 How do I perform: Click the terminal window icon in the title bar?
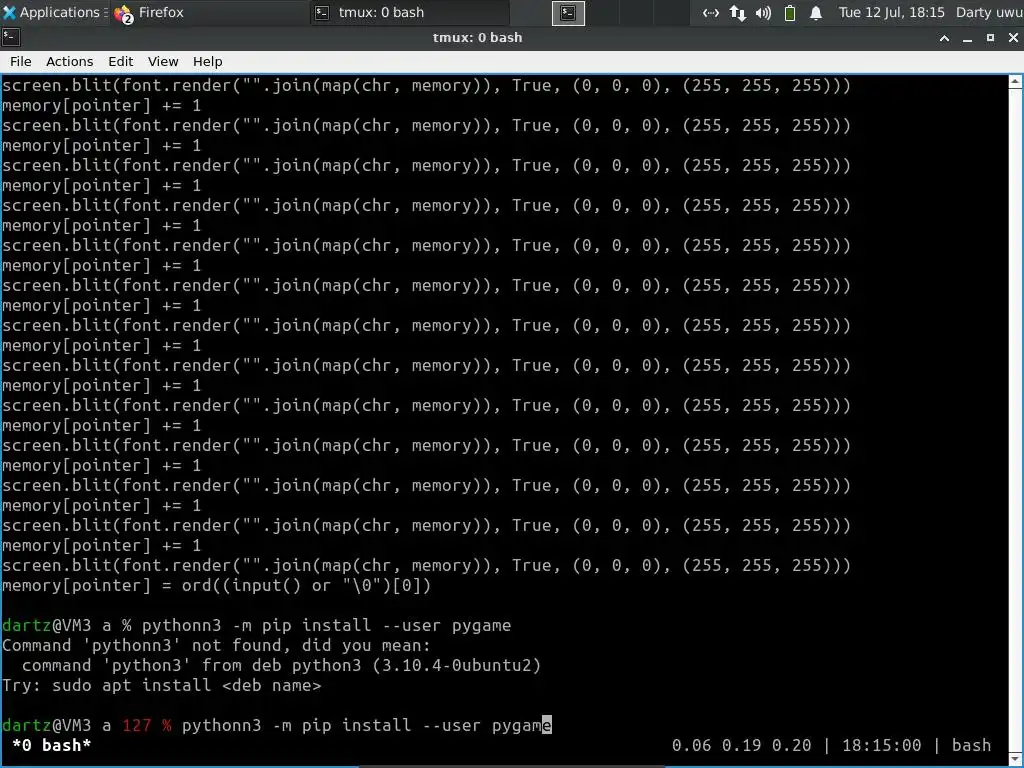[11, 37]
